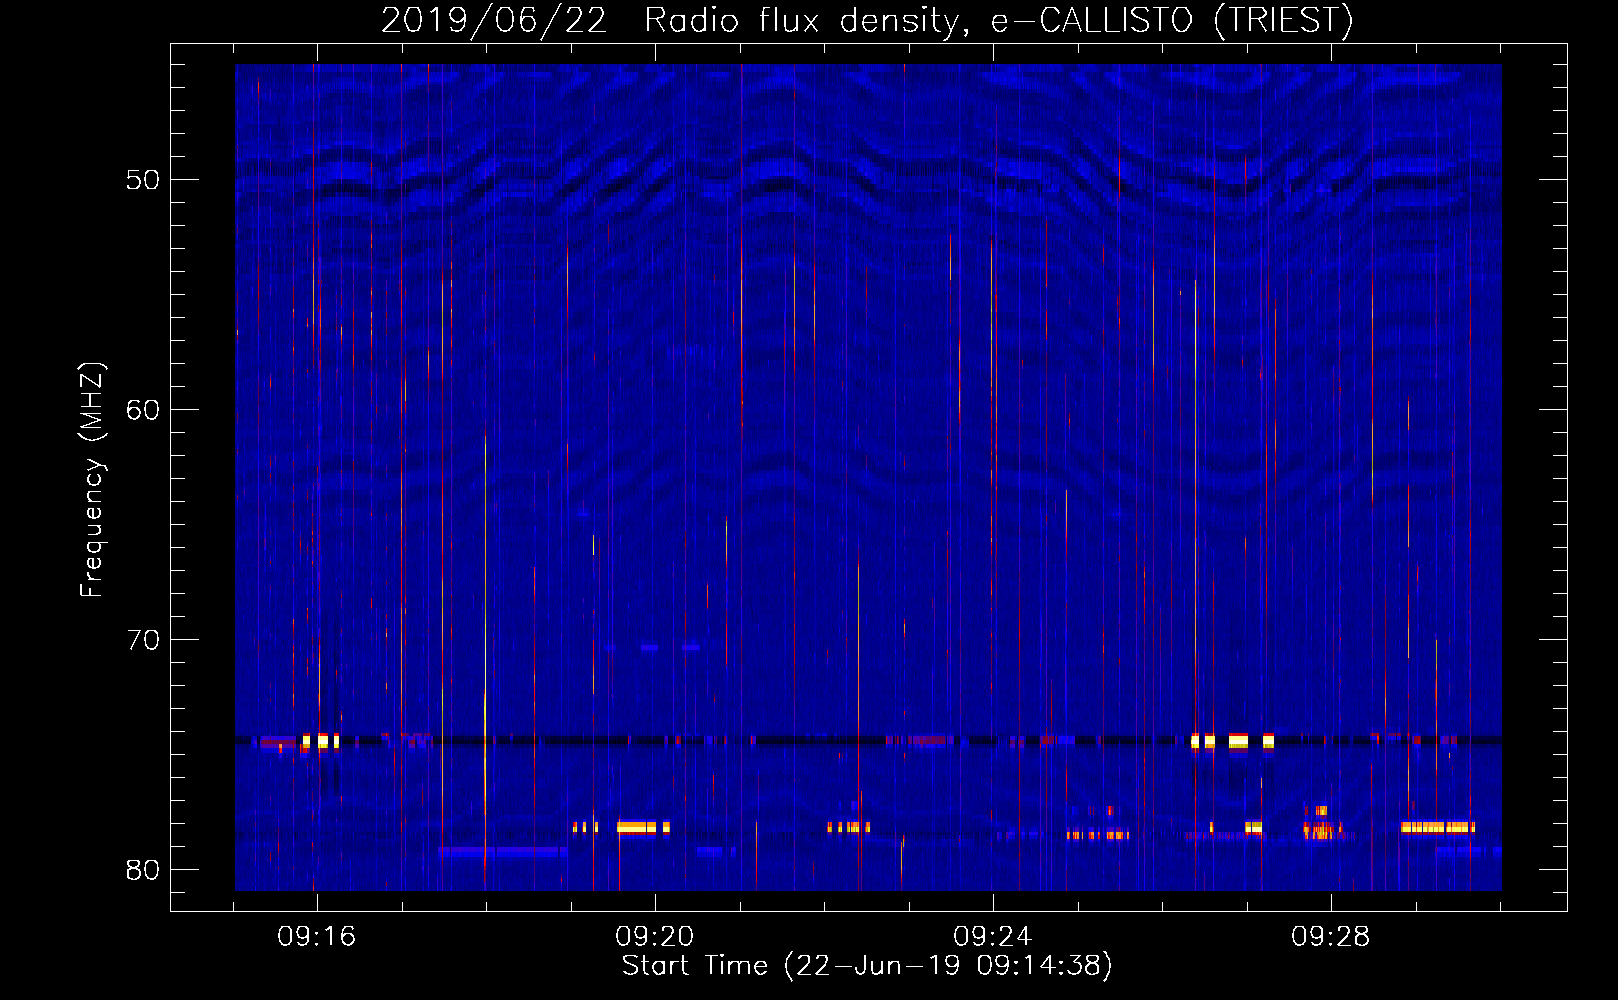The width and height of the screenshot is (1618, 1000).
Task: Click the 70 frequency tick label
Action: point(143,640)
